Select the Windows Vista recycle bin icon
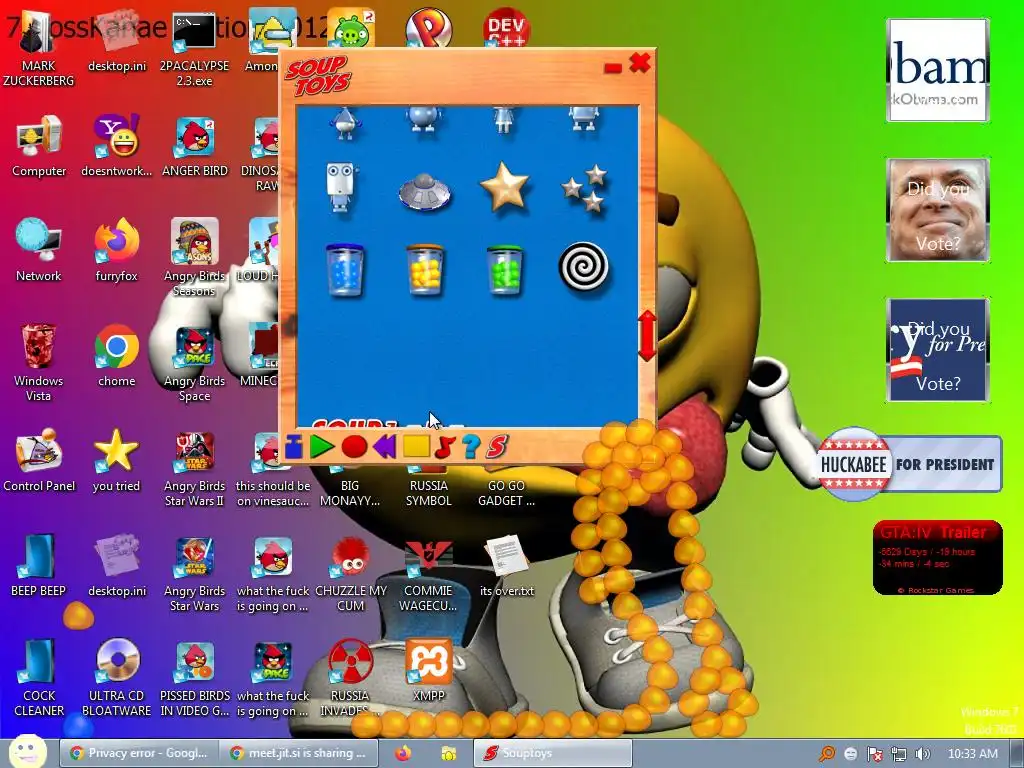This screenshot has height=768, width=1024. (x=39, y=362)
